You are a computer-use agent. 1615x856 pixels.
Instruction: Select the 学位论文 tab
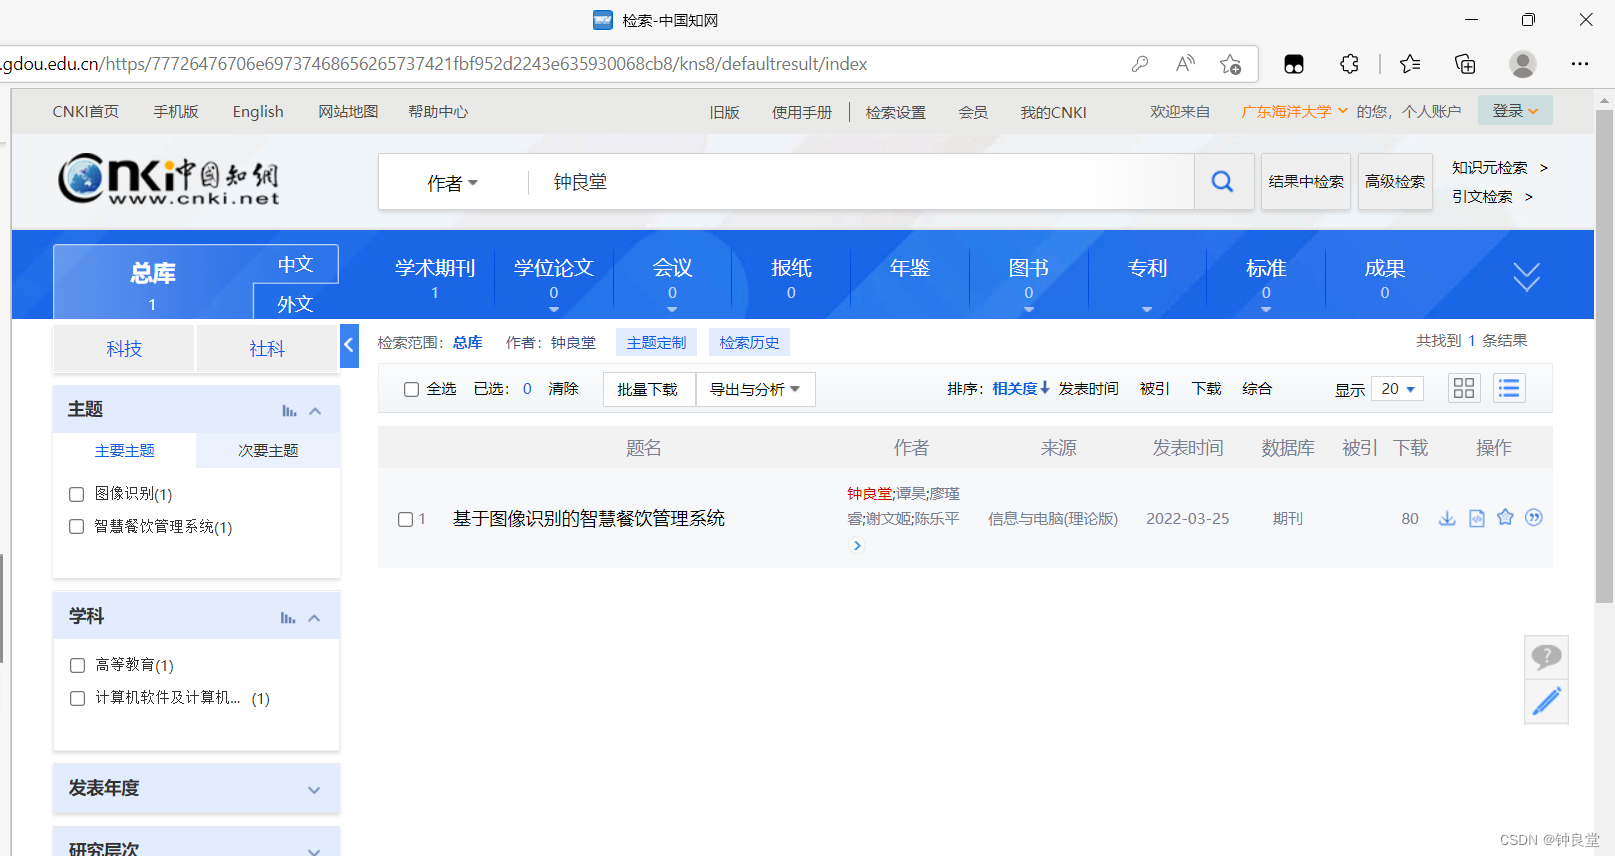(x=554, y=277)
